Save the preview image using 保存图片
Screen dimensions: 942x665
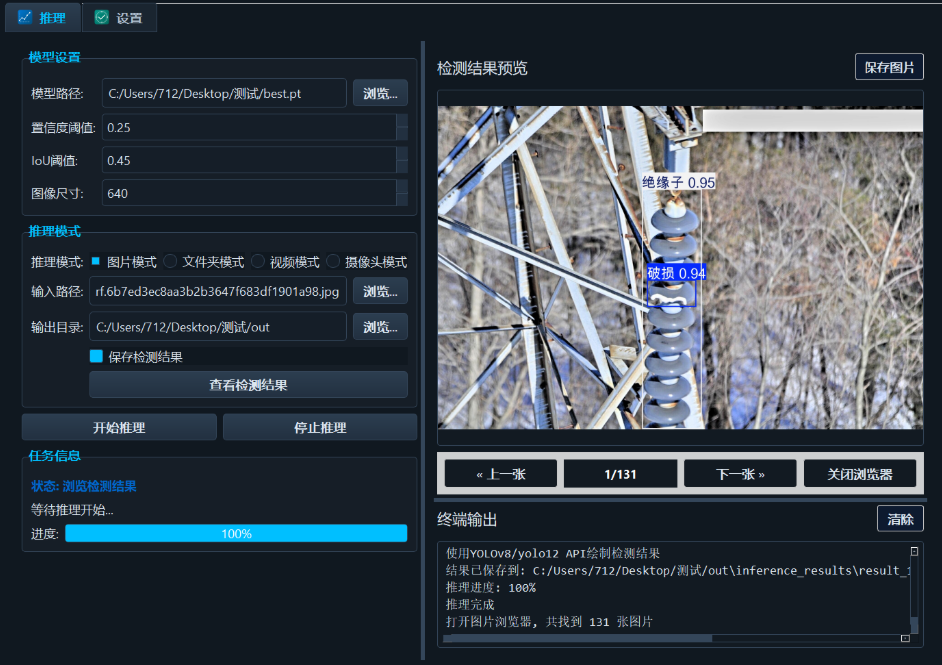point(888,66)
